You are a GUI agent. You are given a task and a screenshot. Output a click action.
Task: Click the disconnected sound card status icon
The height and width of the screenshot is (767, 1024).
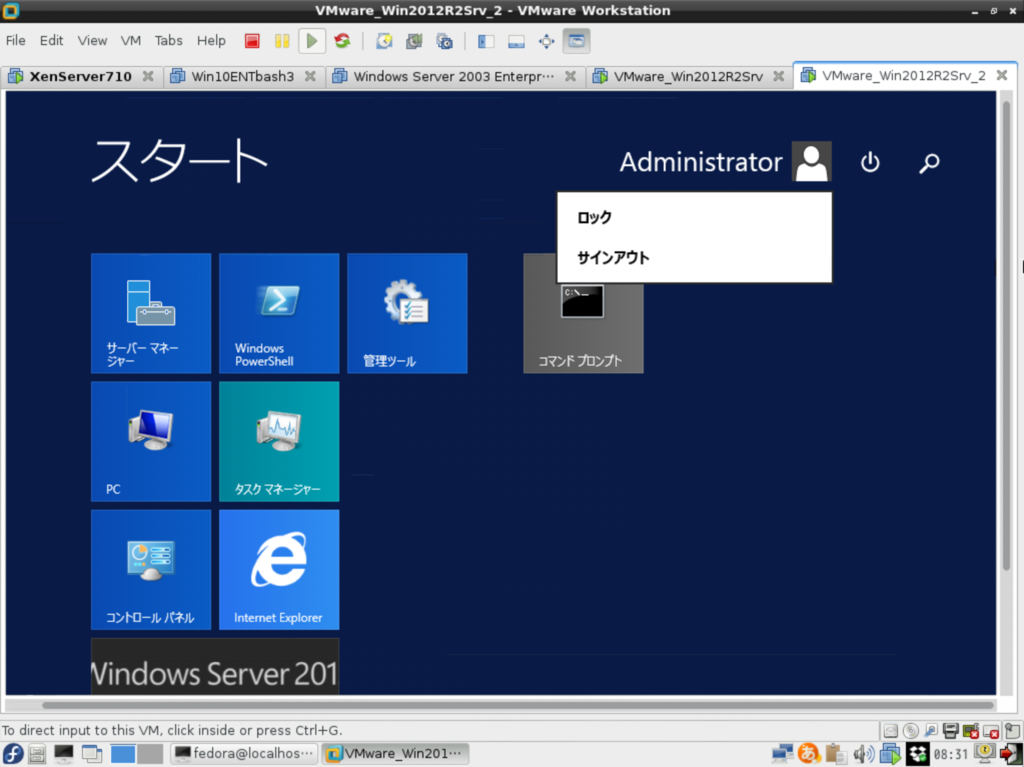point(971,730)
